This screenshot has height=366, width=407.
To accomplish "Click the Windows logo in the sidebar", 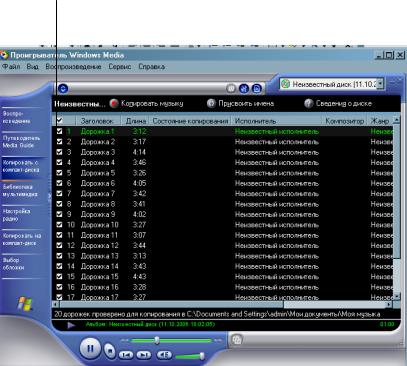I will (25, 304).
